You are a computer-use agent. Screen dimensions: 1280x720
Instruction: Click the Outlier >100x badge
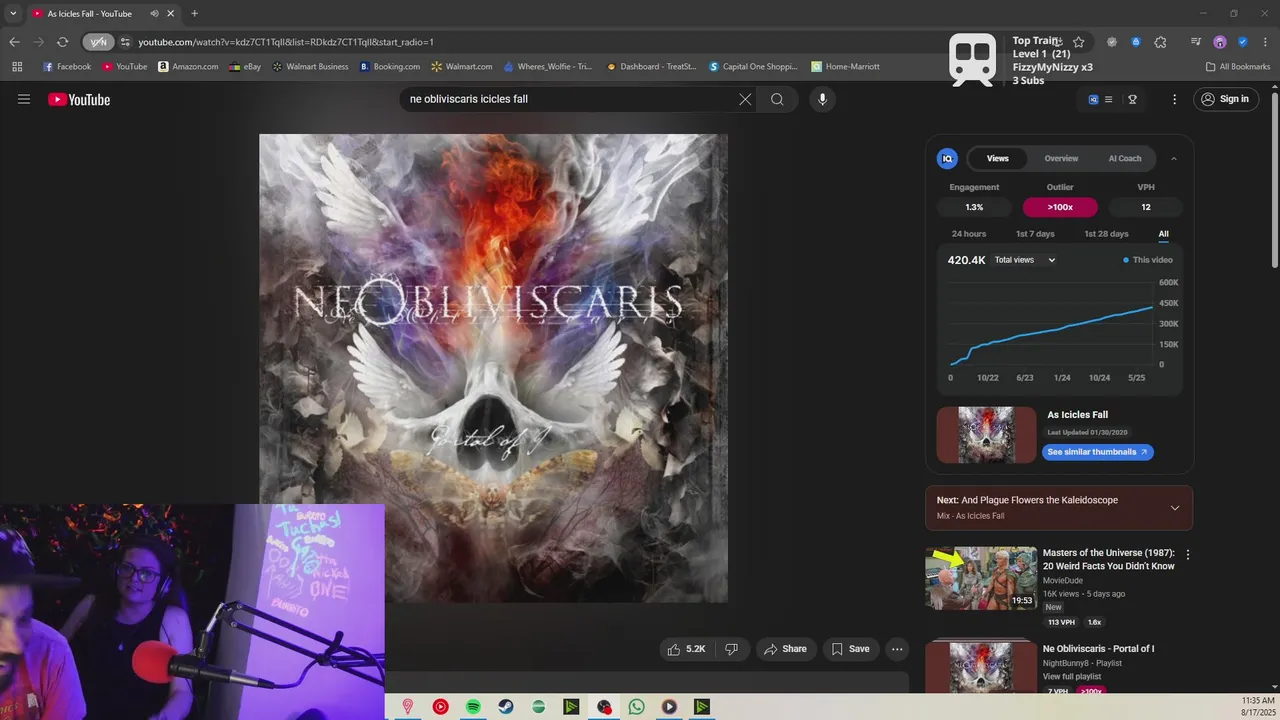(x=1060, y=207)
